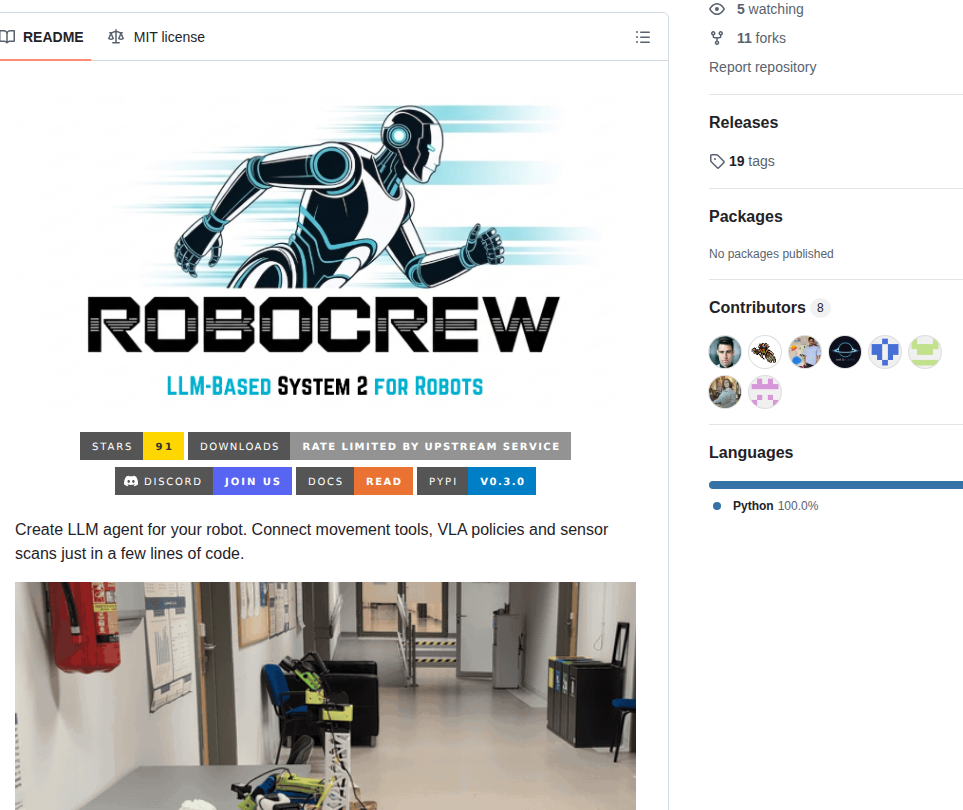Open the Packages heading link
The height and width of the screenshot is (810, 963).
[746, 216]
